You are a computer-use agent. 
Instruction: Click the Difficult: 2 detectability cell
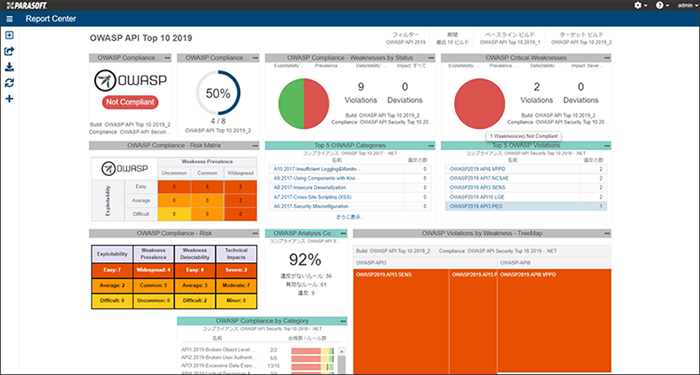click(195, 301)
